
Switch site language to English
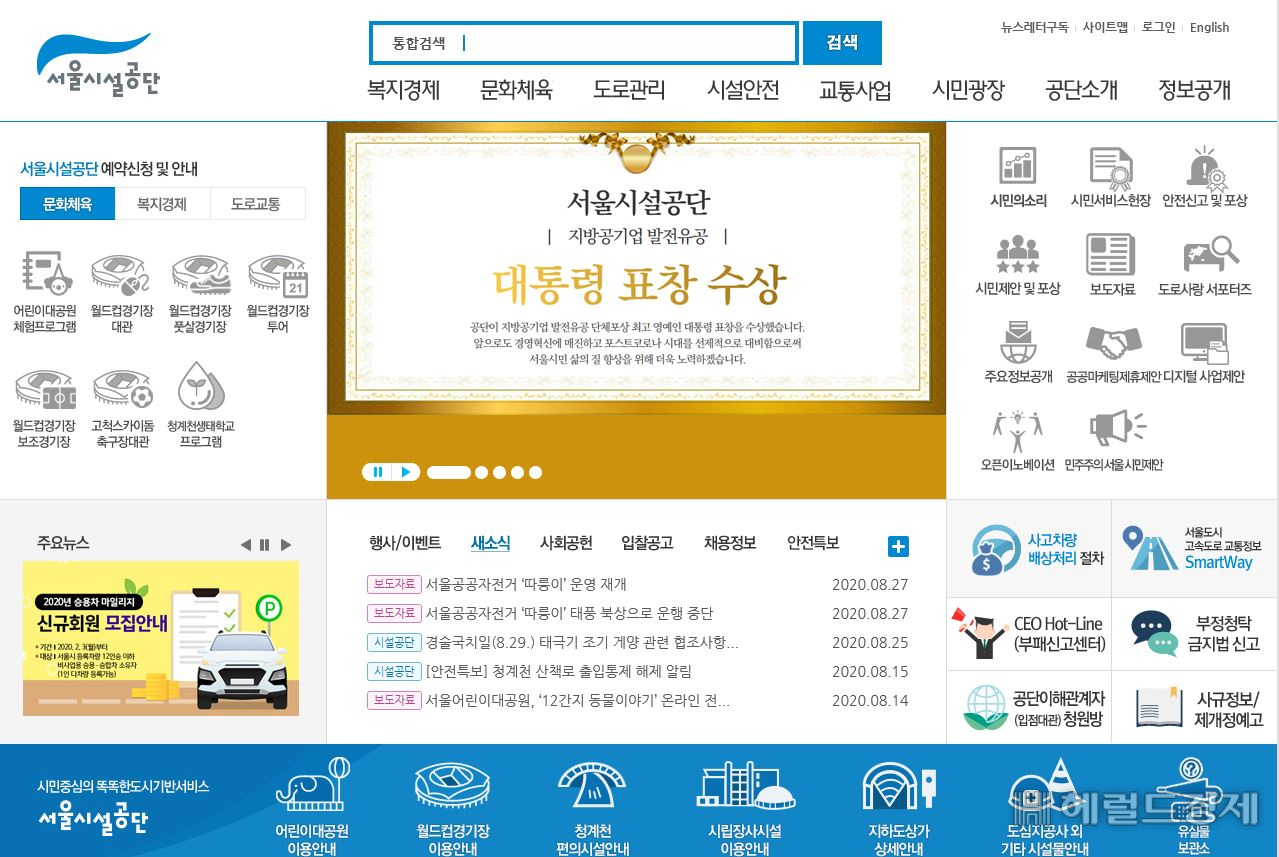[1209, 27]
